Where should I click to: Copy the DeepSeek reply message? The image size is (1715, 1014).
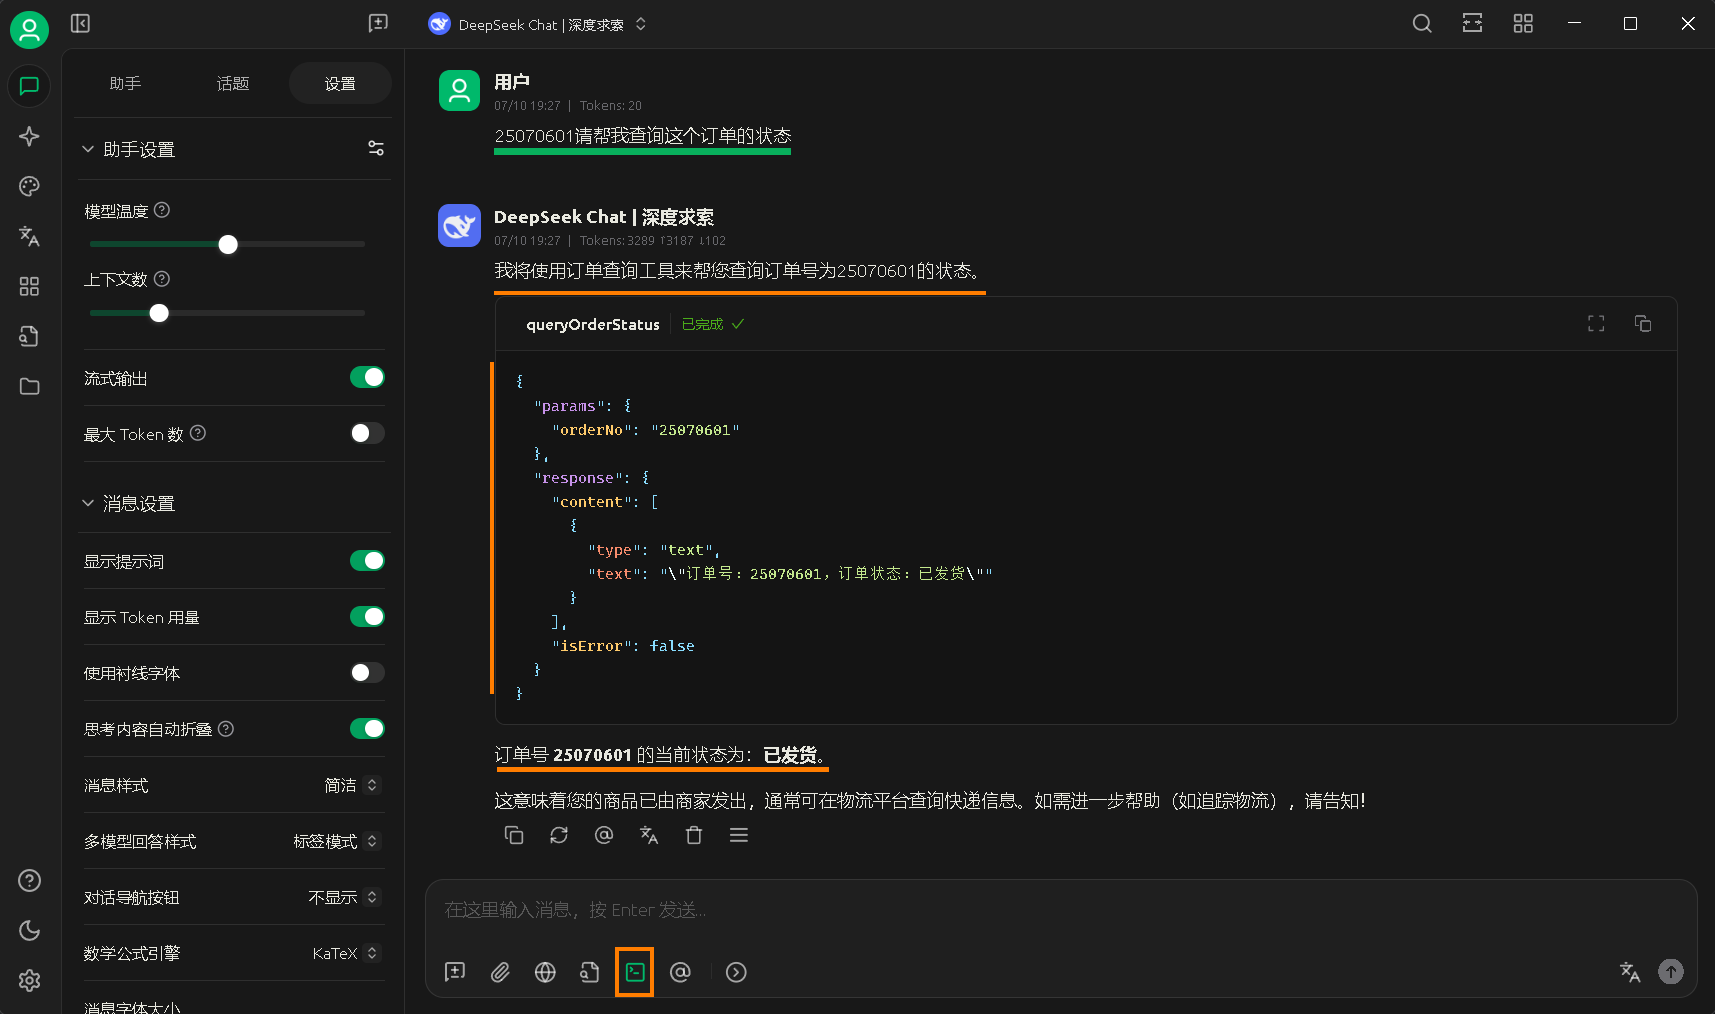[514, 835]
